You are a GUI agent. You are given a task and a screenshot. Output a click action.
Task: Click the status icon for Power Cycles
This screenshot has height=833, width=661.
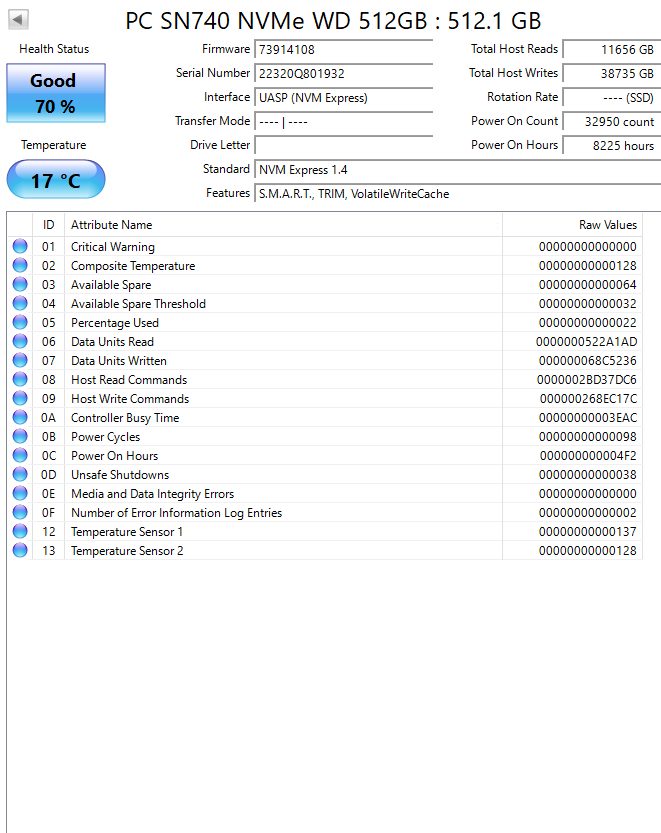coord(20,436)
